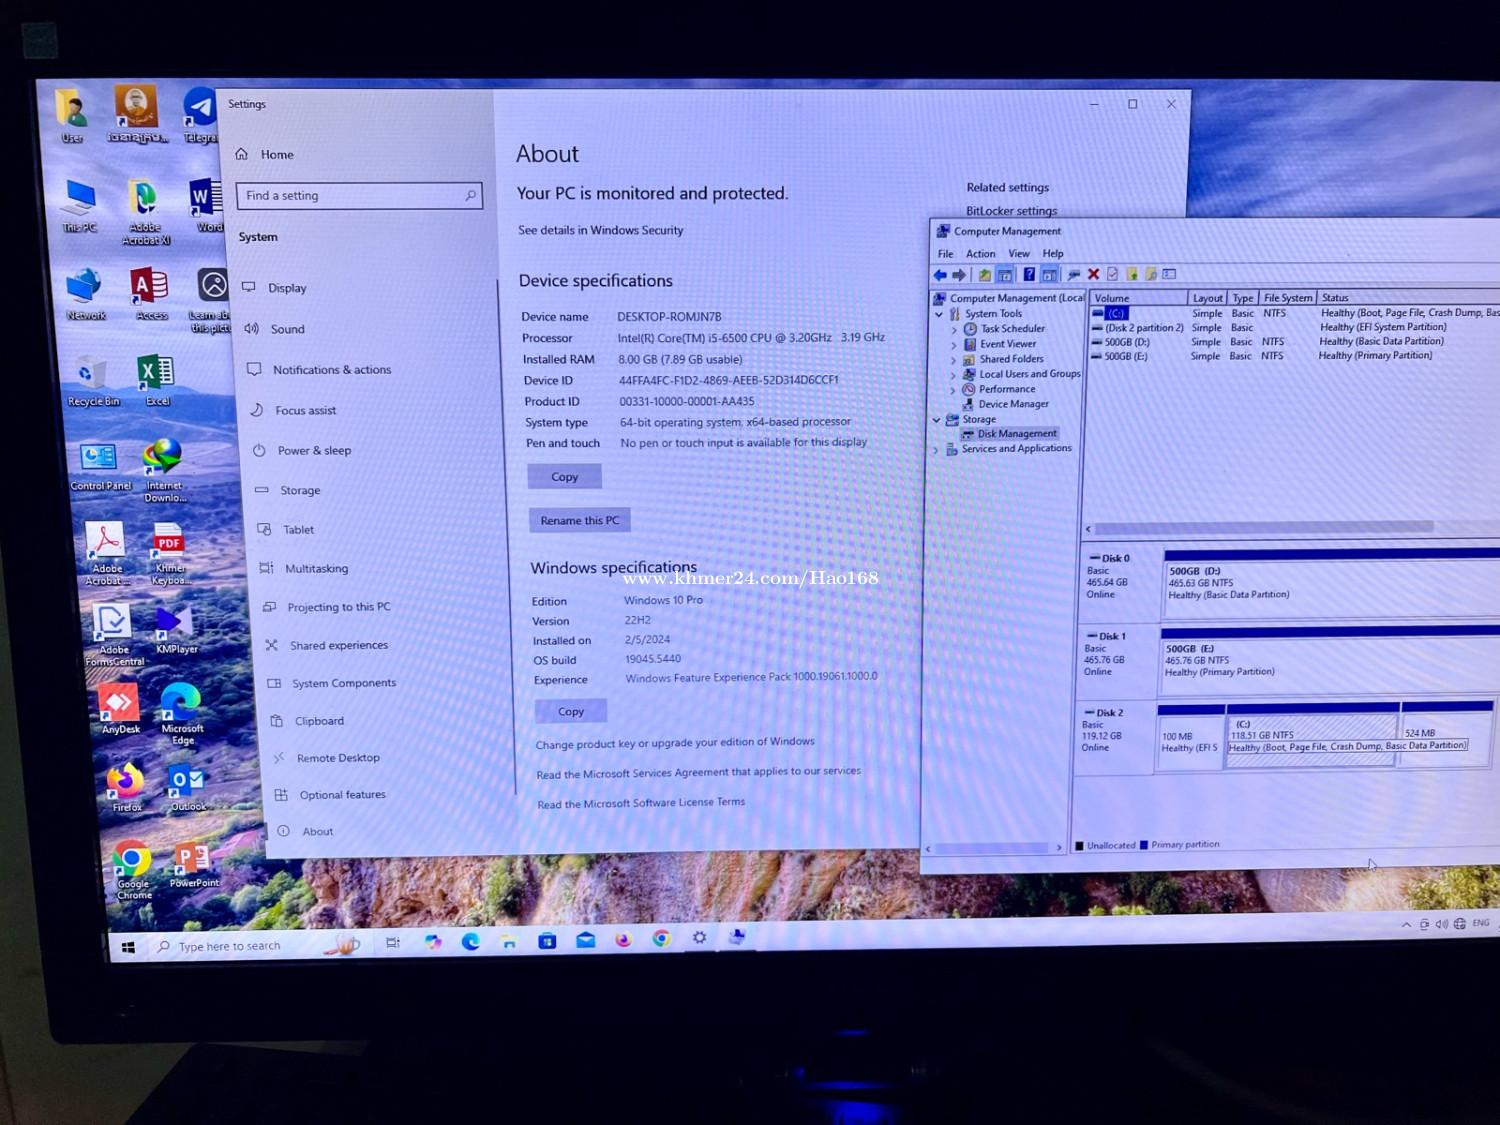Viewport: 1500px width, 1125px height.
Task: Select the Recycle Bin desktop icon
Action: click(x=93, y=382)
